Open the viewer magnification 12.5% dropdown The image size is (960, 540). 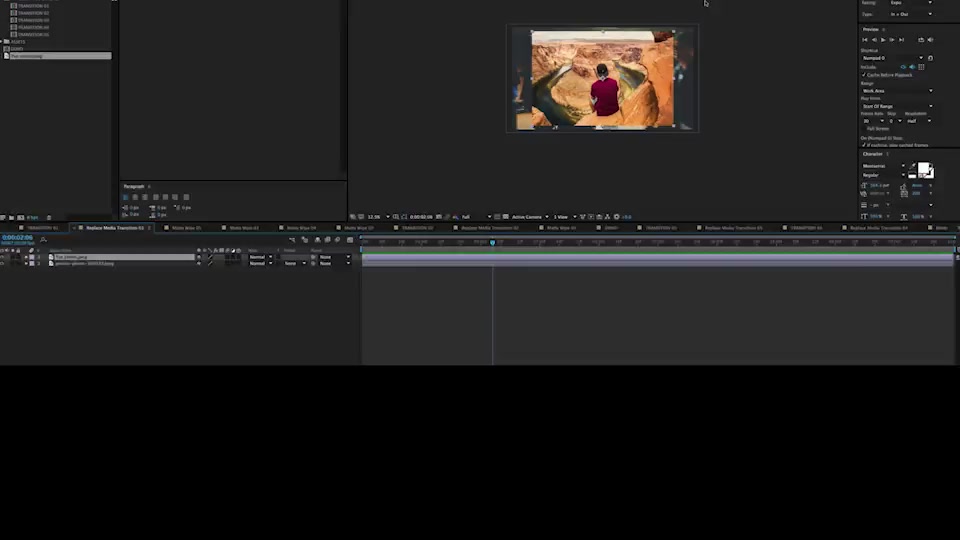pyautogui.click(x=378, y=217)
